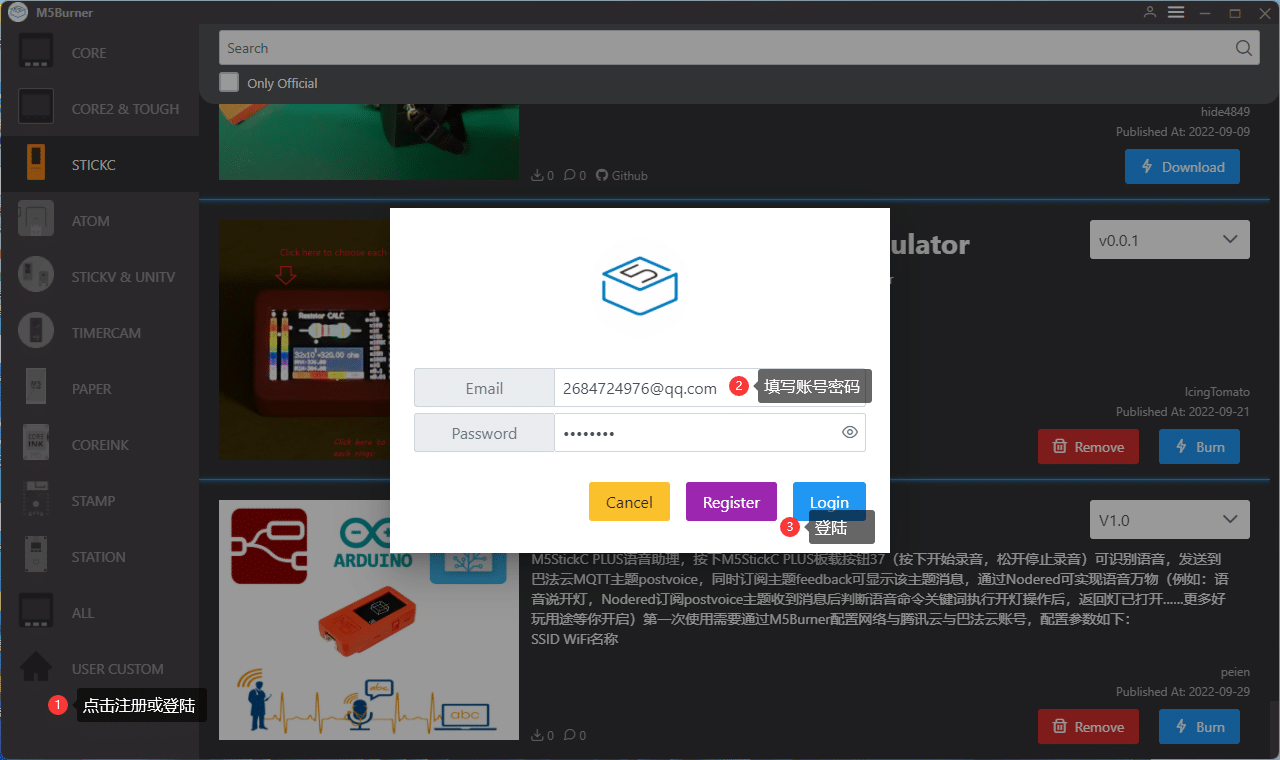This screenshot has height=760, width=1280.
Task: Click the purple Register button
Action: pyautogui.click(x=731, y=502)
